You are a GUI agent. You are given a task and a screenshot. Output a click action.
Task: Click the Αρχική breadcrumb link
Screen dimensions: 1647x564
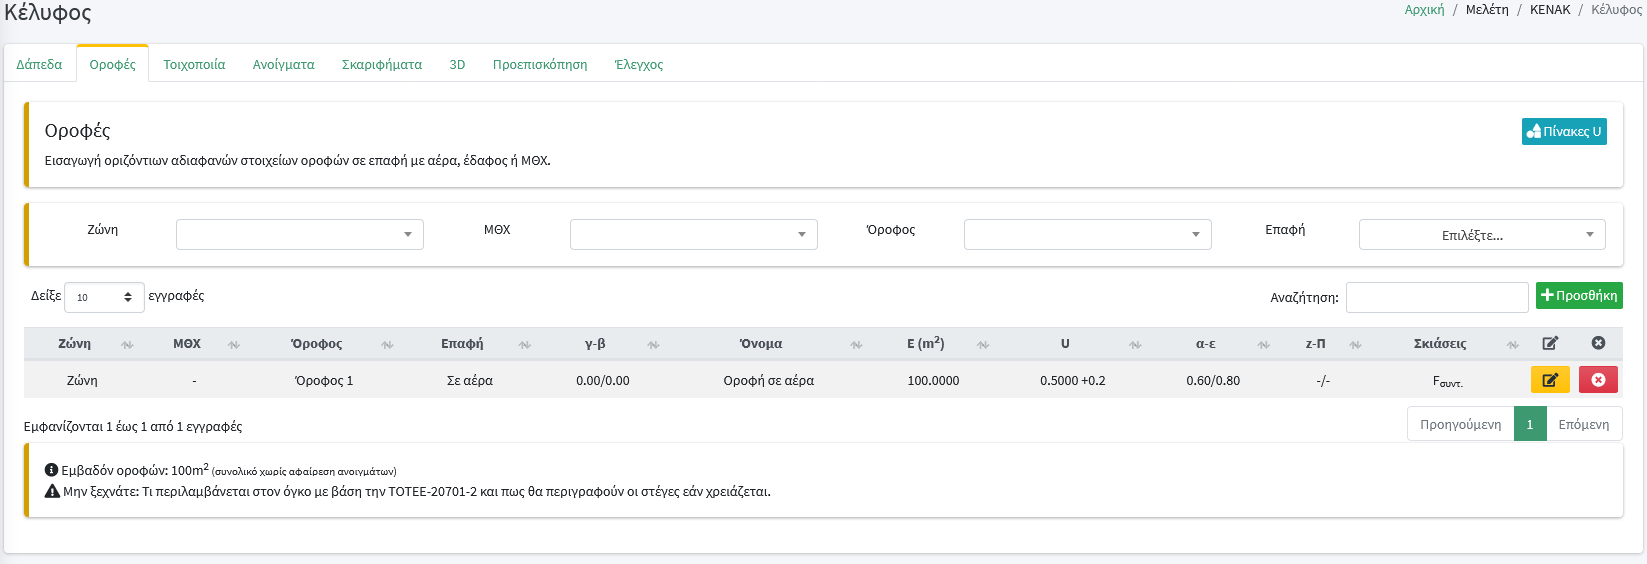(x=1423, y=10)
